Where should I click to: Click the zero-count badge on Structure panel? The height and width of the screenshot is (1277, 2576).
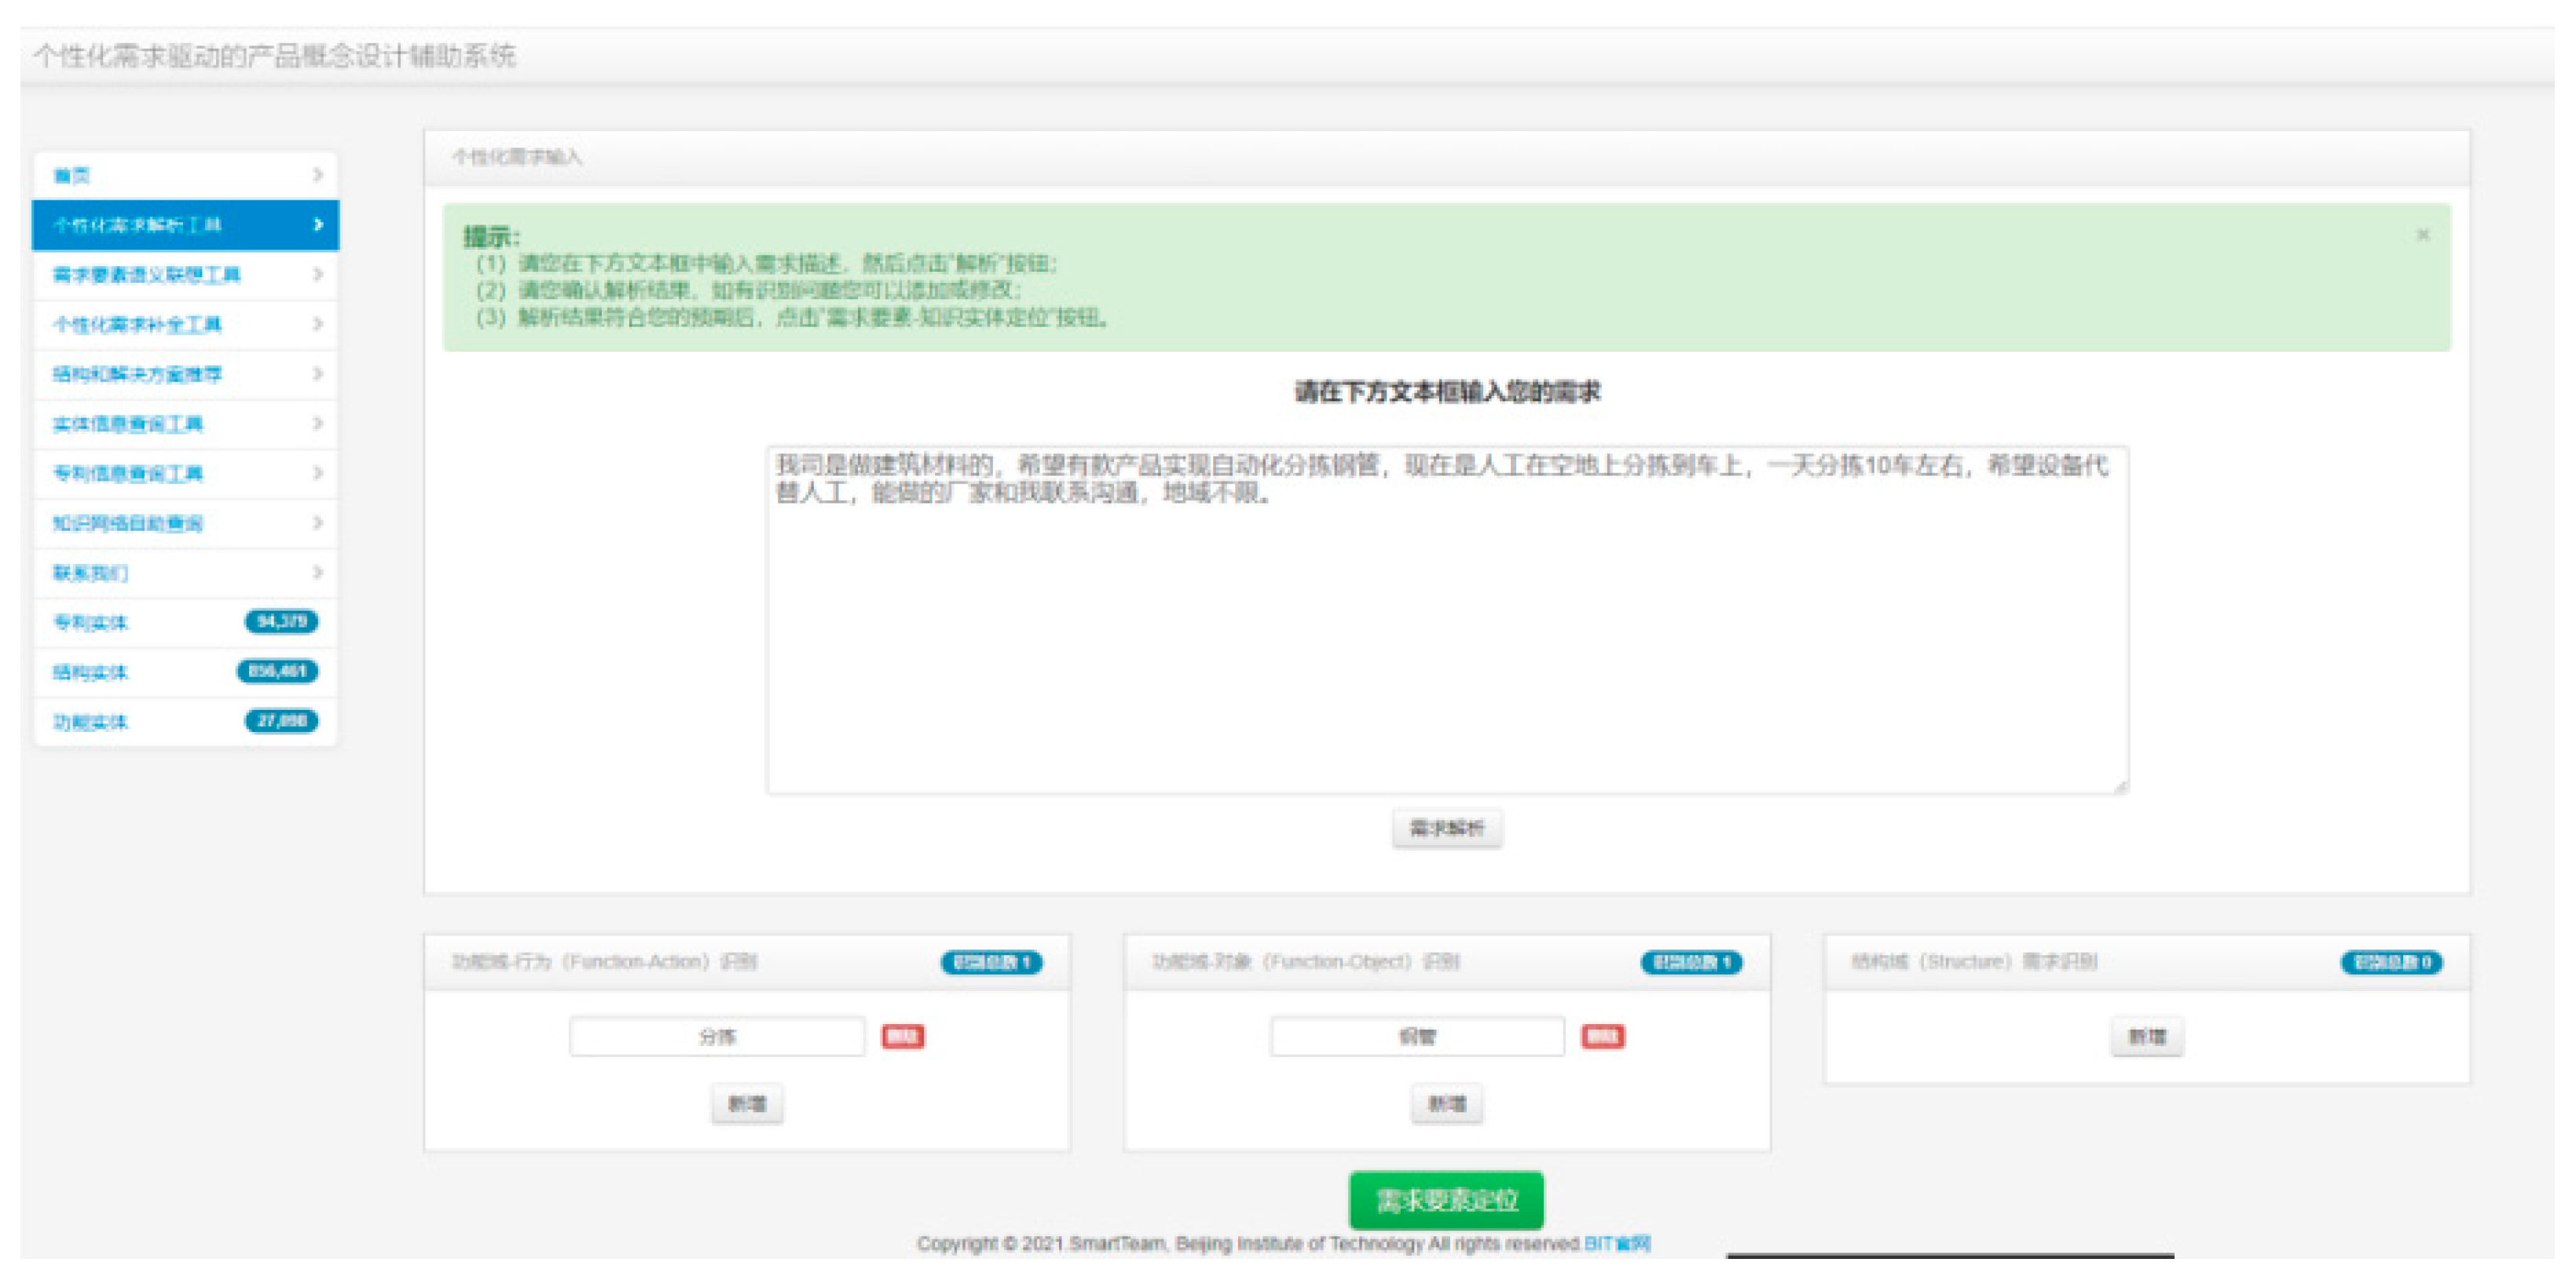[x=2395, y=962]
